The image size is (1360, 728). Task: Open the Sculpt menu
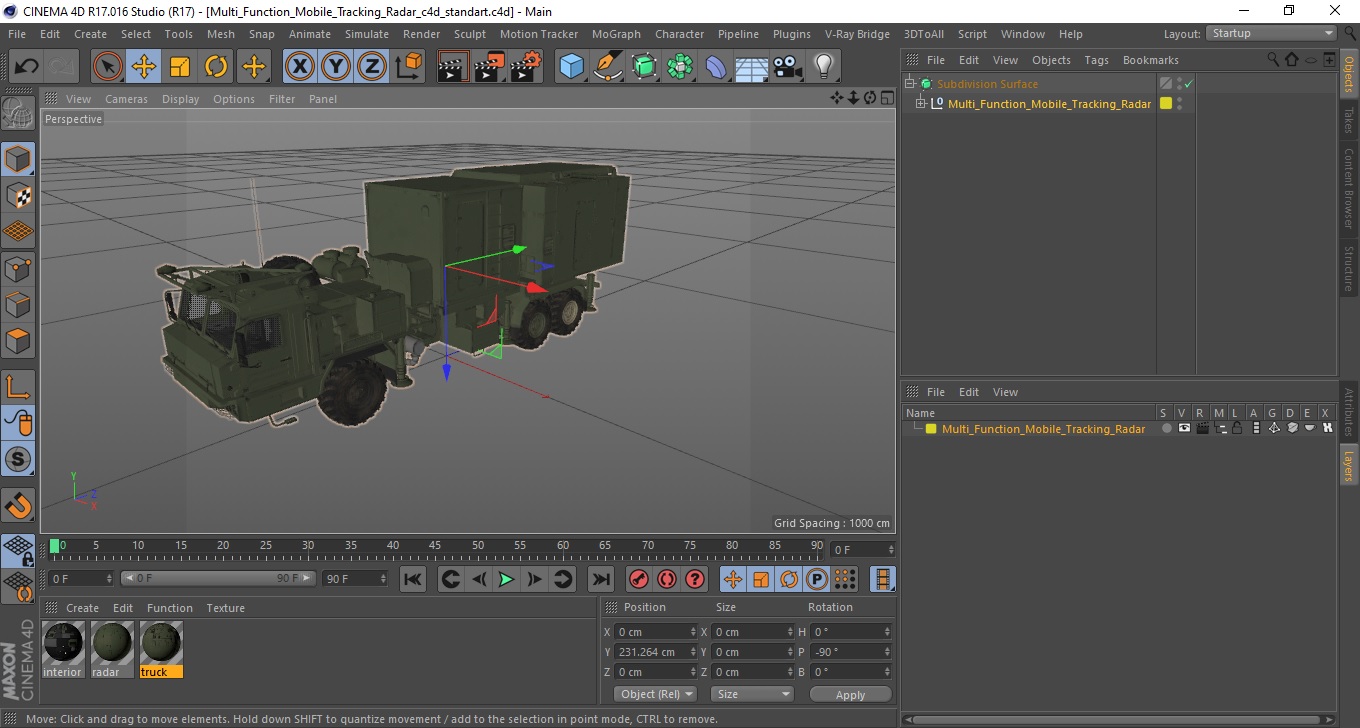(470, 34)
